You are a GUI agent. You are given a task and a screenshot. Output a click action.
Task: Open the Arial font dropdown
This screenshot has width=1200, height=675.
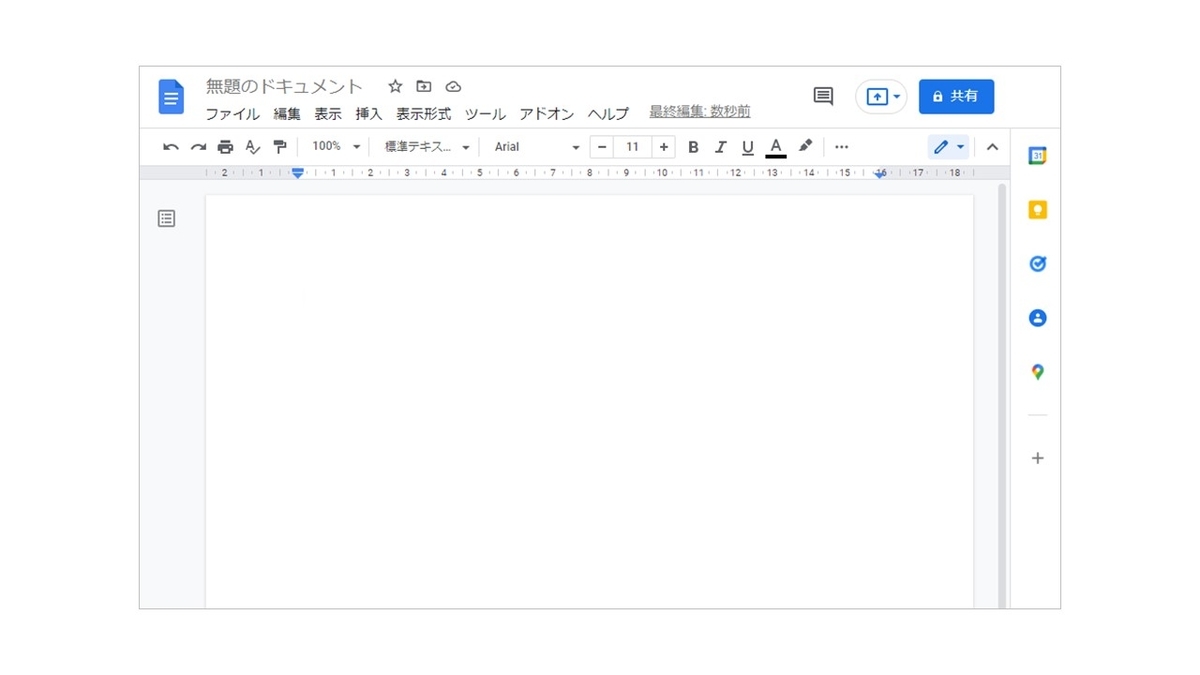pos(537,147)
